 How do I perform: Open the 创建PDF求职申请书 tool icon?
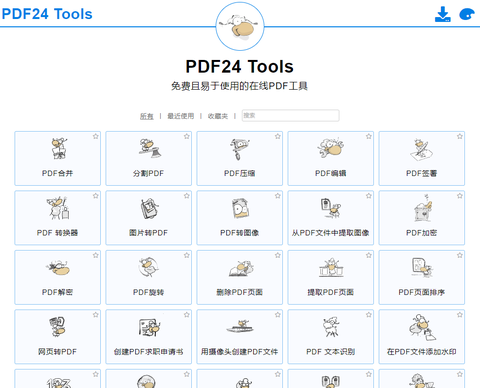click(149, 327)
